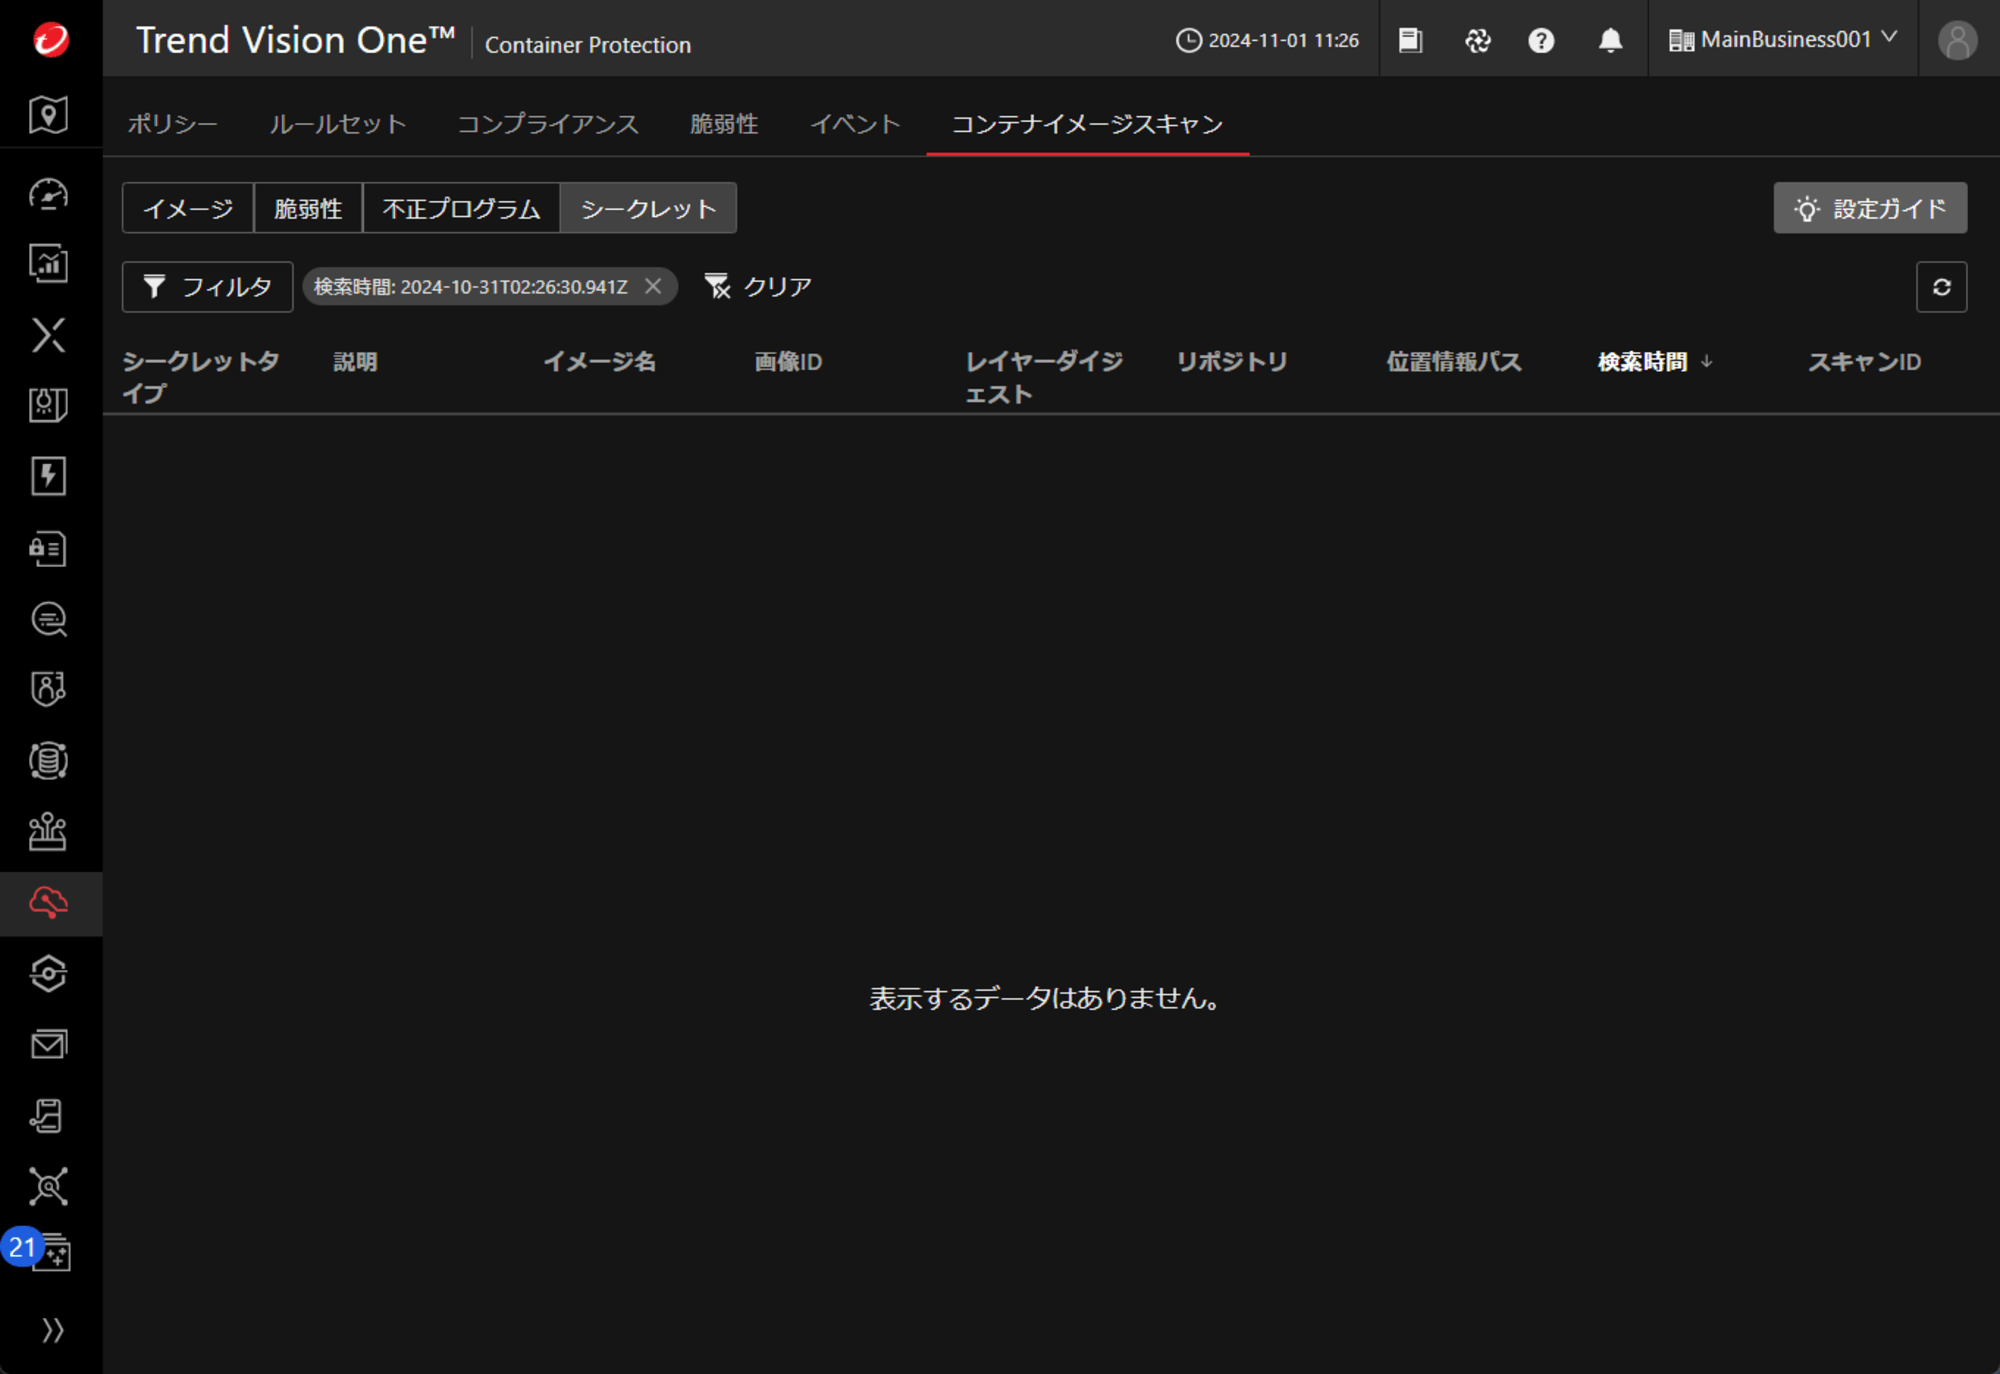Click the Container Protection title text
This screenshot has height=1374, width=2000.
click(x=588, y=45)
